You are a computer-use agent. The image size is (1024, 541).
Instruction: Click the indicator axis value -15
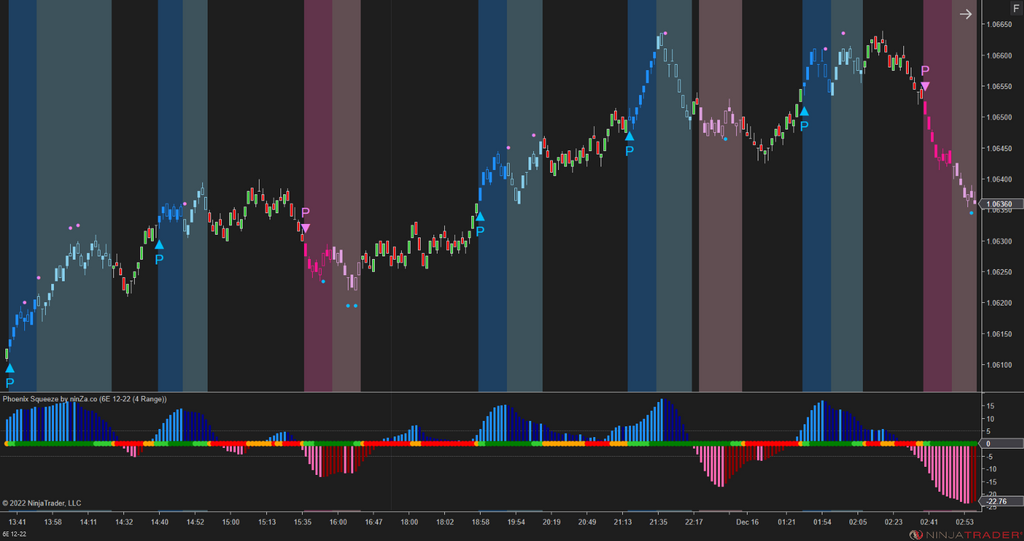(x=990, y=482)
